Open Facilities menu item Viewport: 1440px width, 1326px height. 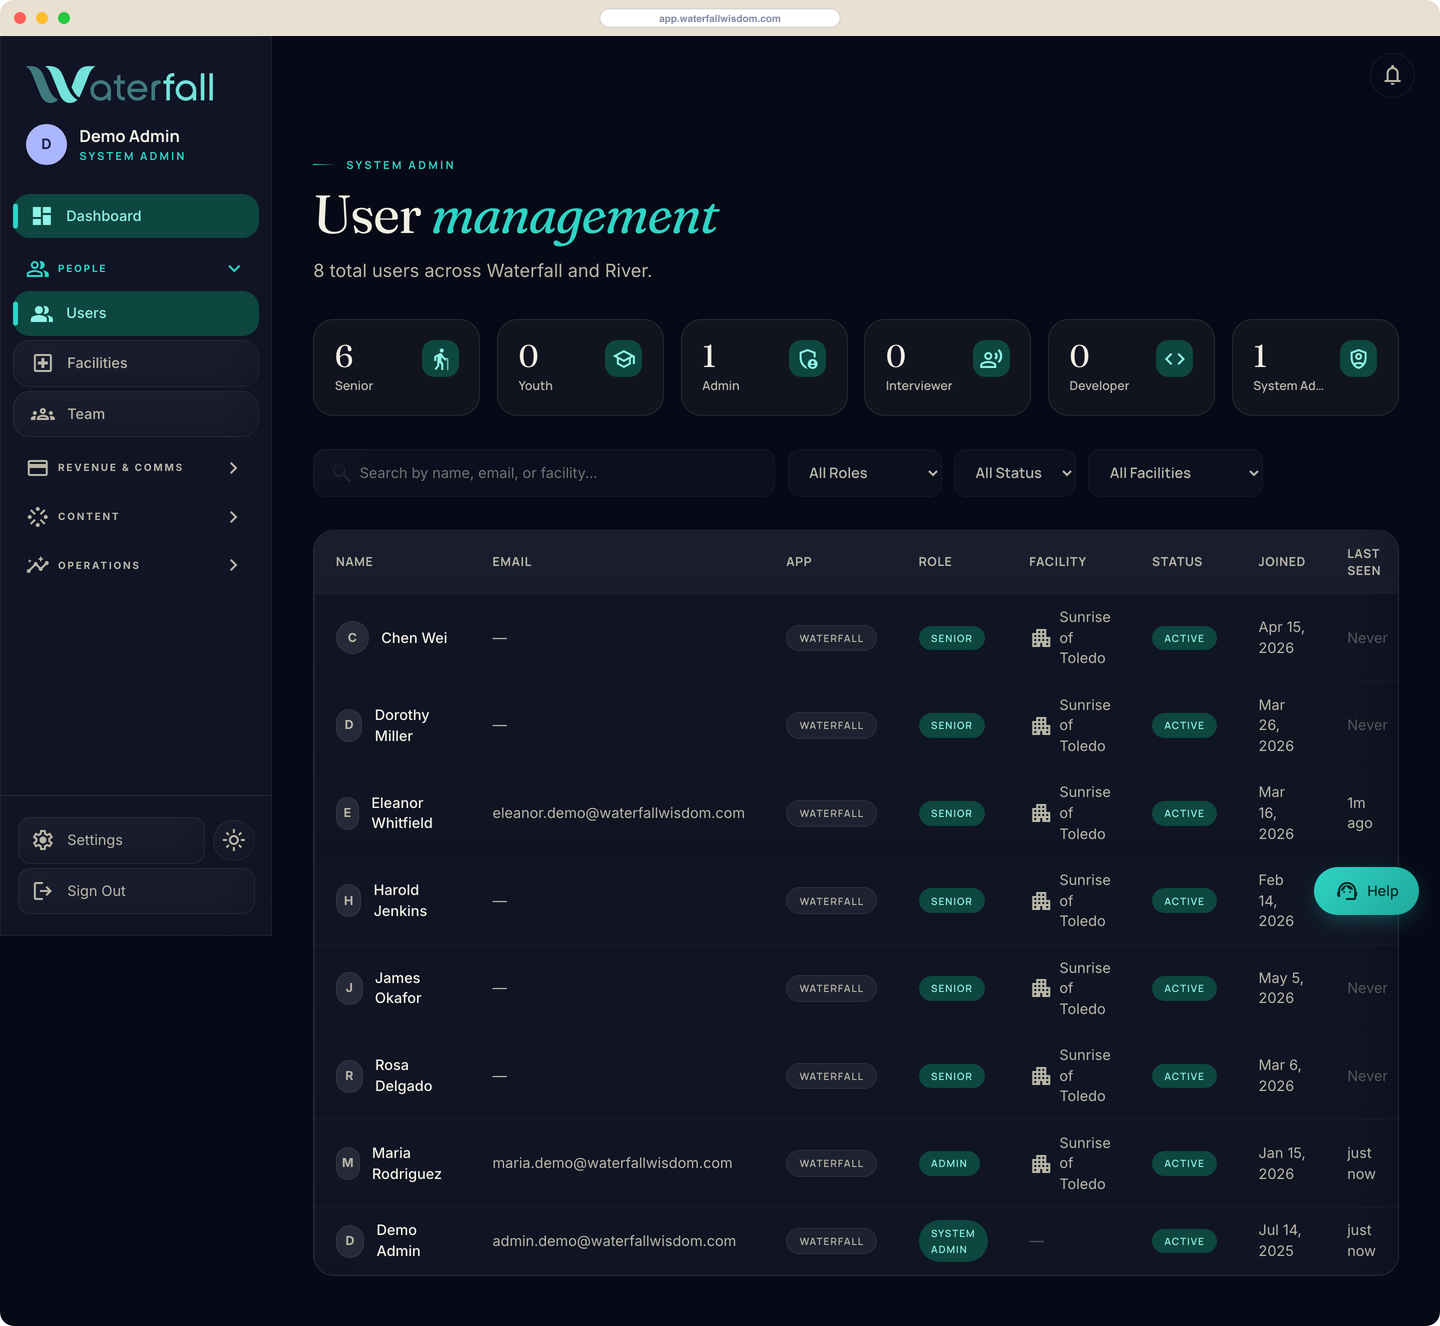pyautogui.click(x=136, y=363)
